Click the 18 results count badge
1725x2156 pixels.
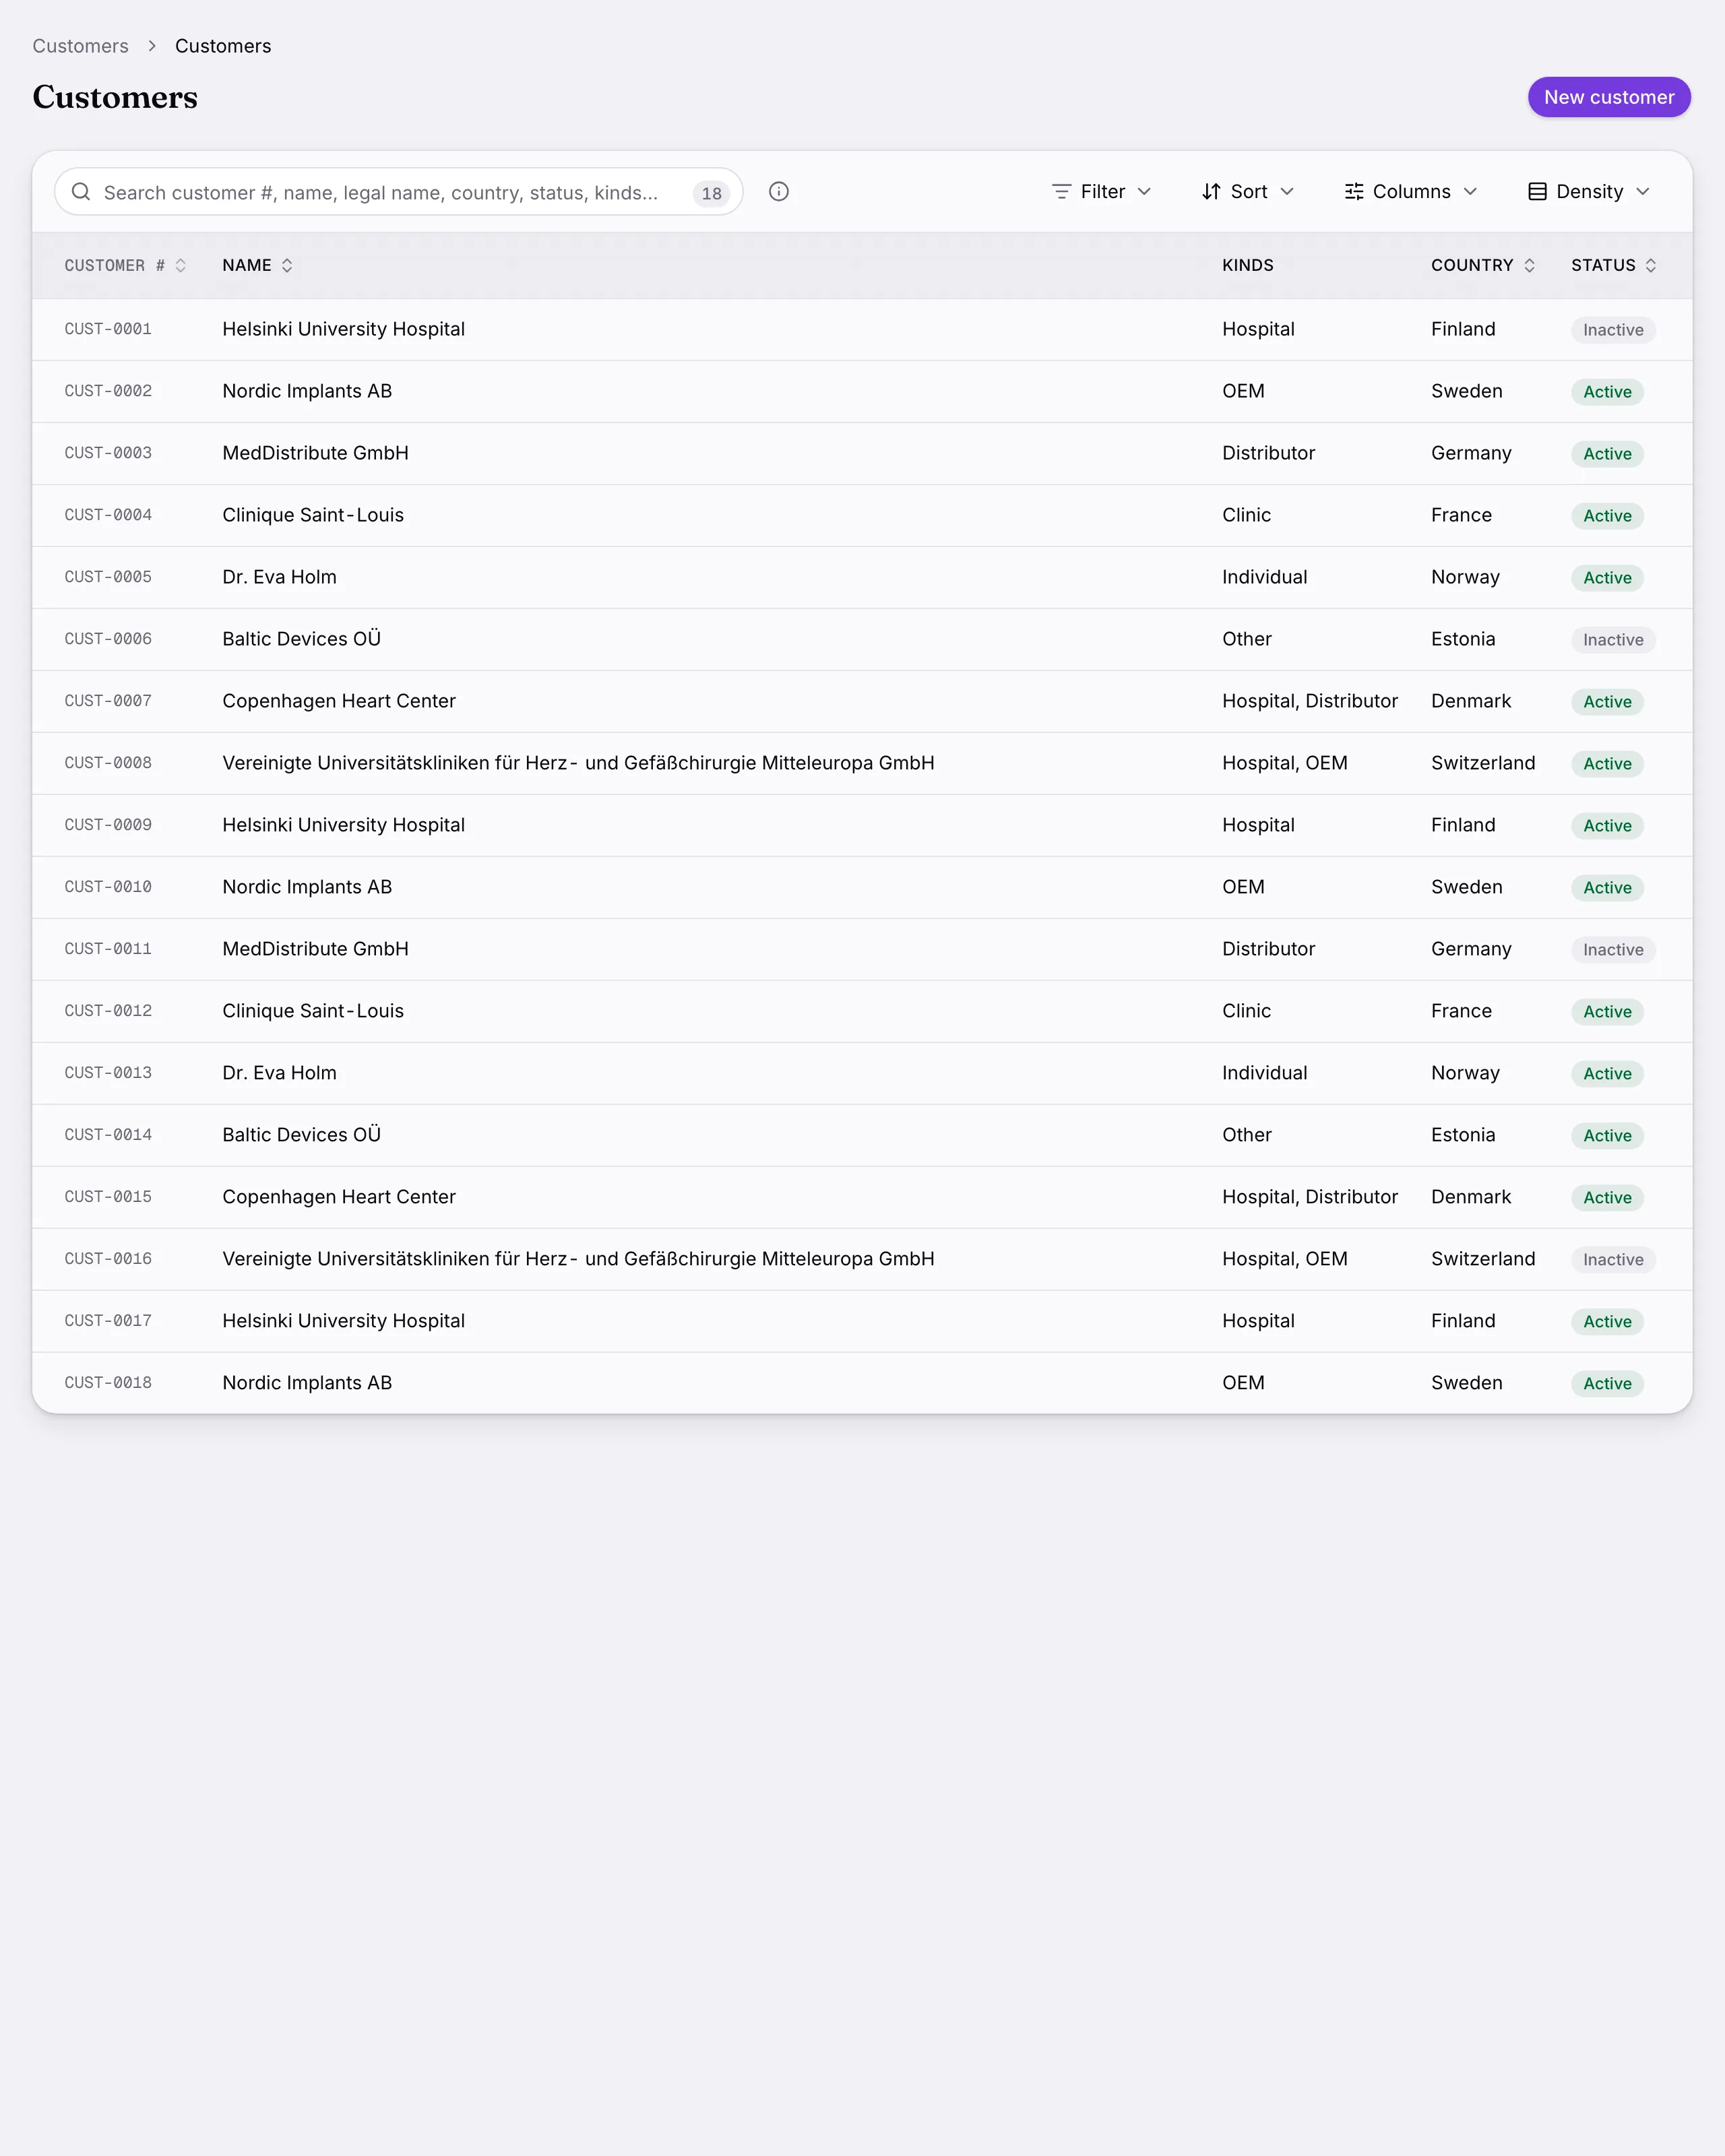[x=711, y=193]
